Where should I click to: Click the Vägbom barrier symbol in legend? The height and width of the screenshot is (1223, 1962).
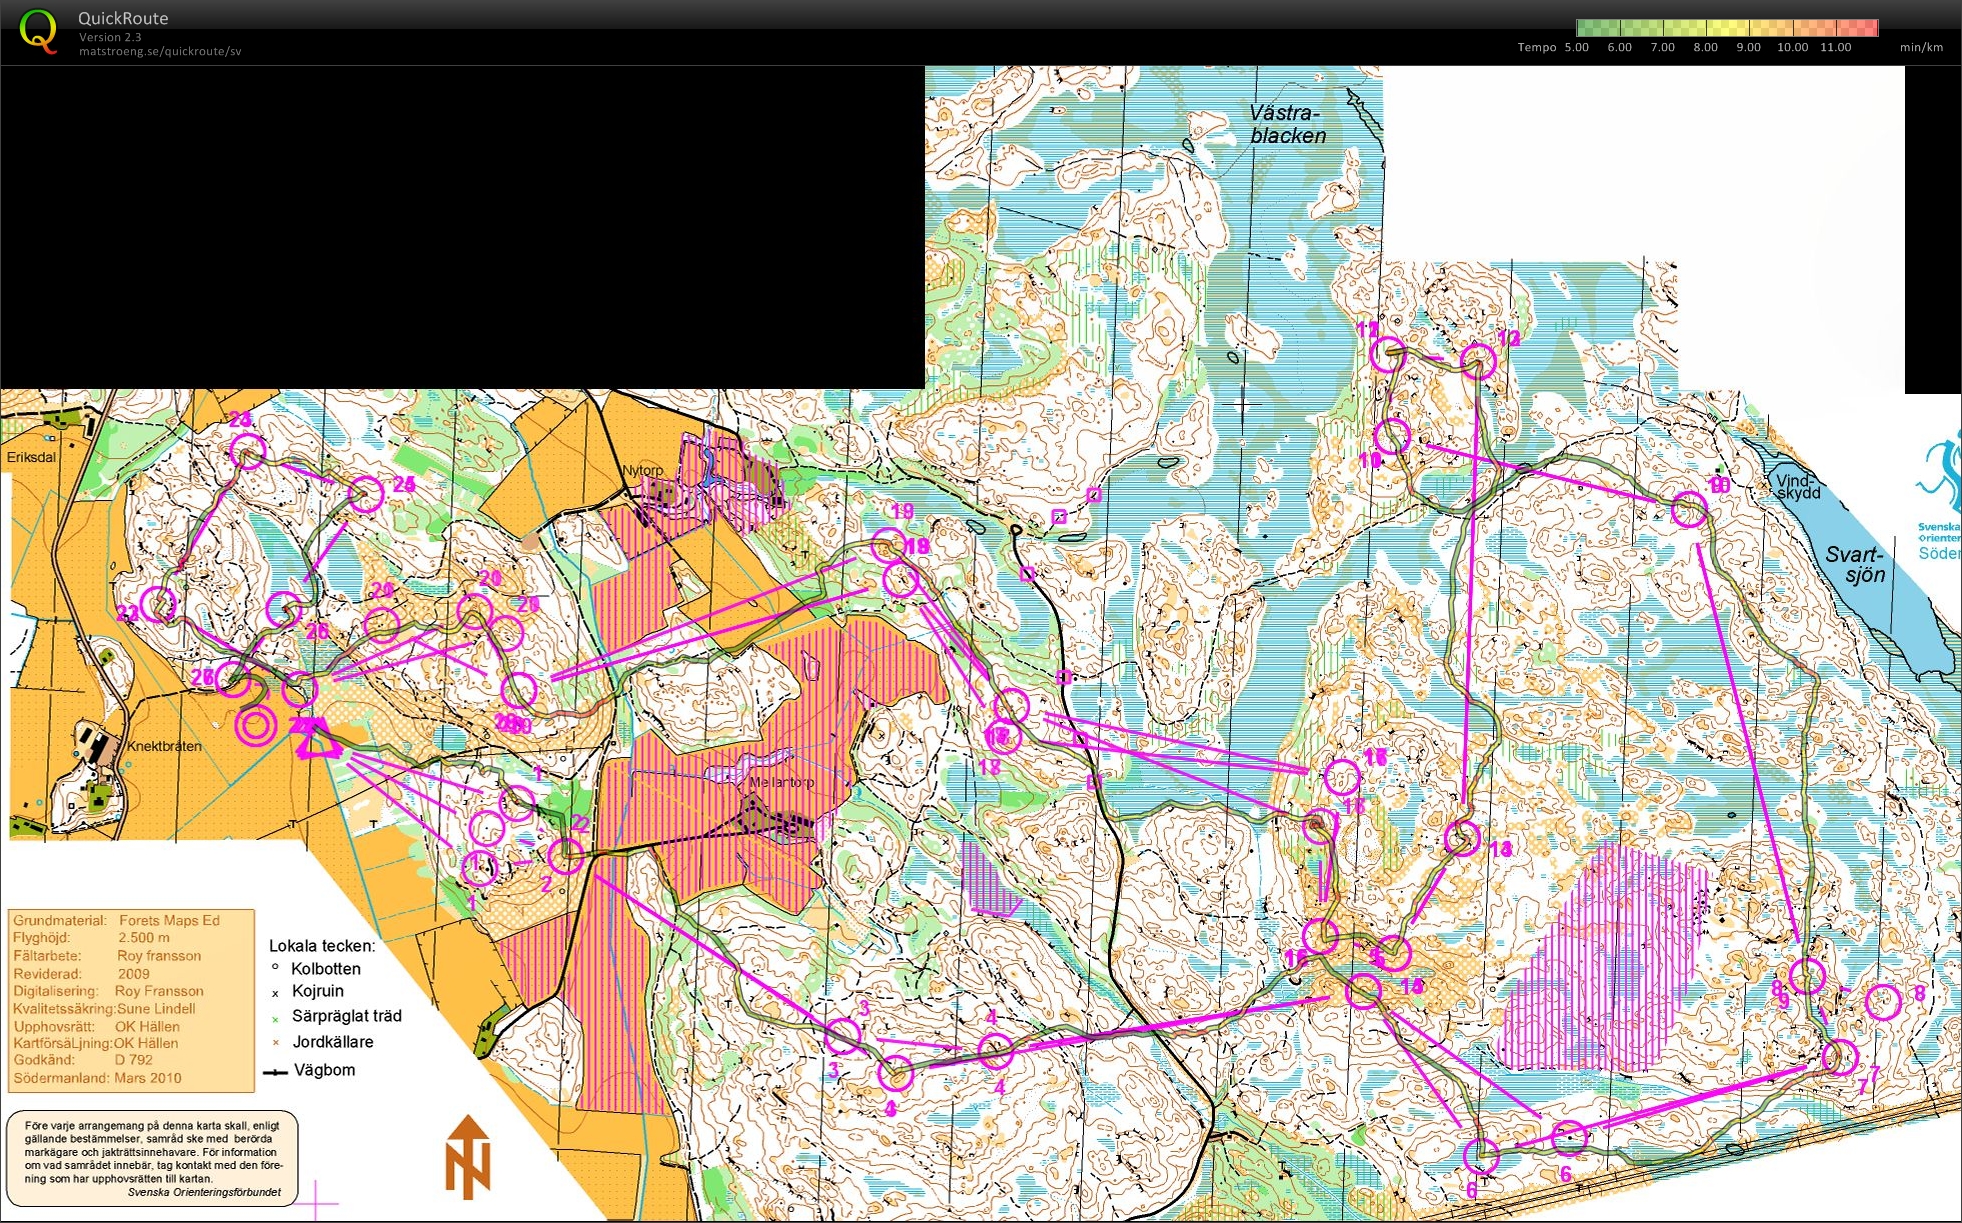(x=275, y=1072)
